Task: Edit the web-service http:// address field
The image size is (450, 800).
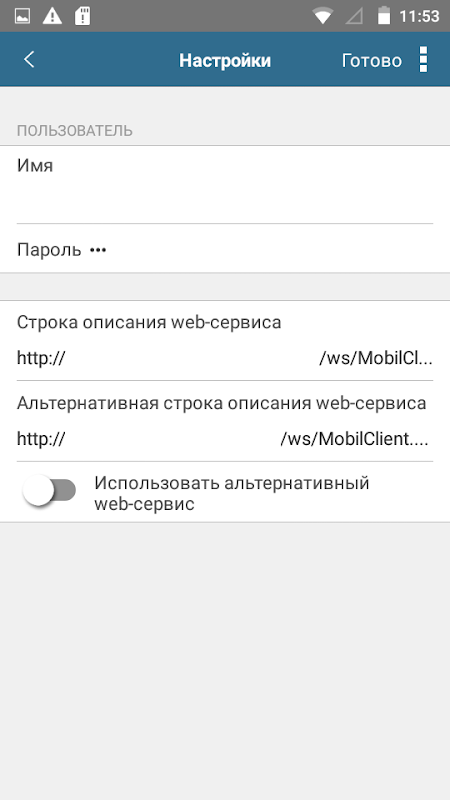Action: pos(225,359)
